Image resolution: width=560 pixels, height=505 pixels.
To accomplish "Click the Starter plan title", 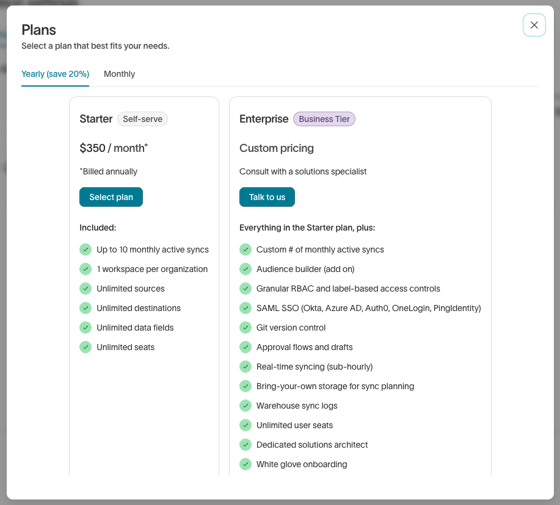I will tap(96, 119).
